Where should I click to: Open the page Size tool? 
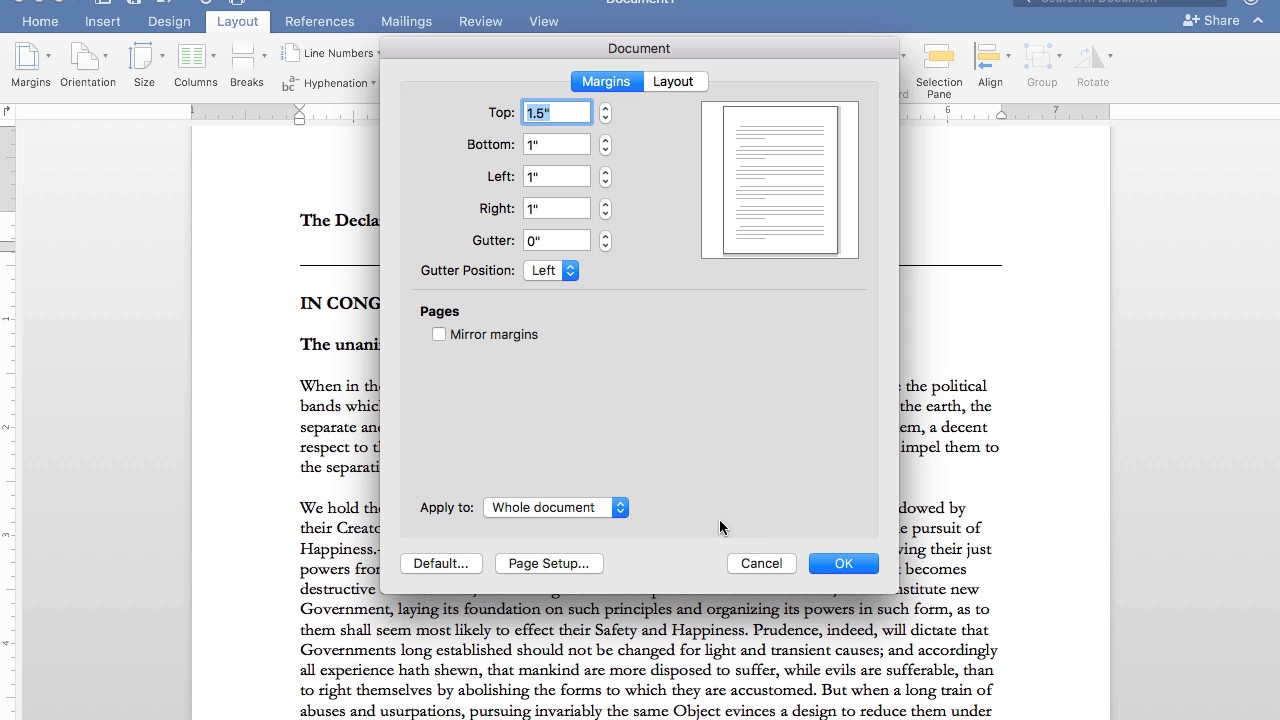click(144, 66)
